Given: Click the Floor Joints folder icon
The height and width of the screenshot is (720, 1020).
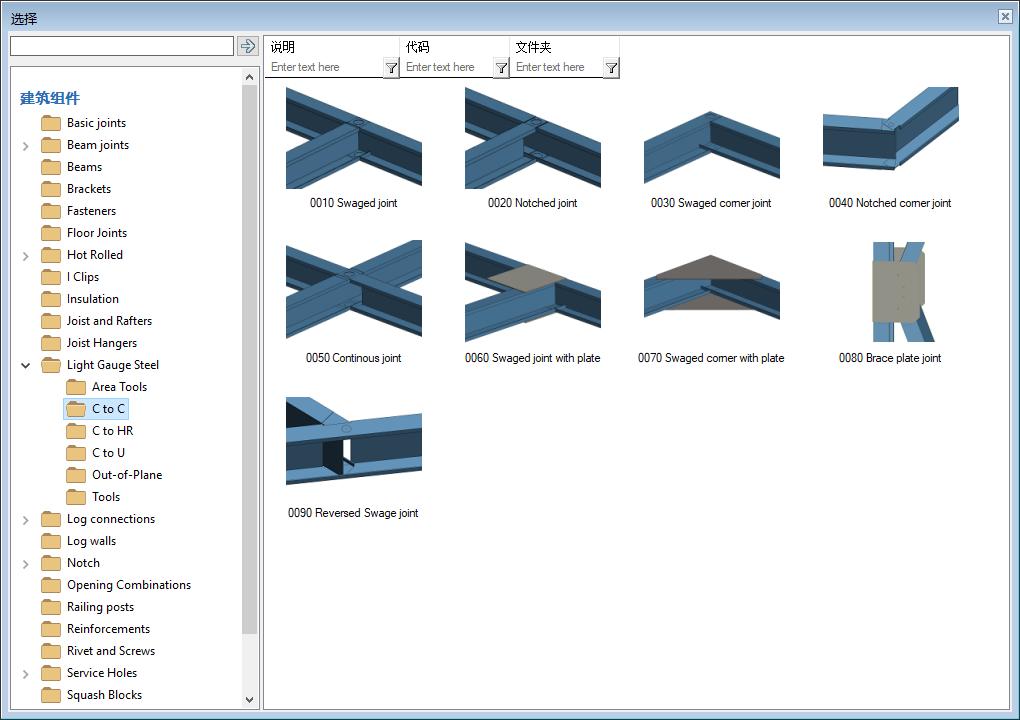Looking at the screenshot, I should click(x=51, y=233).
